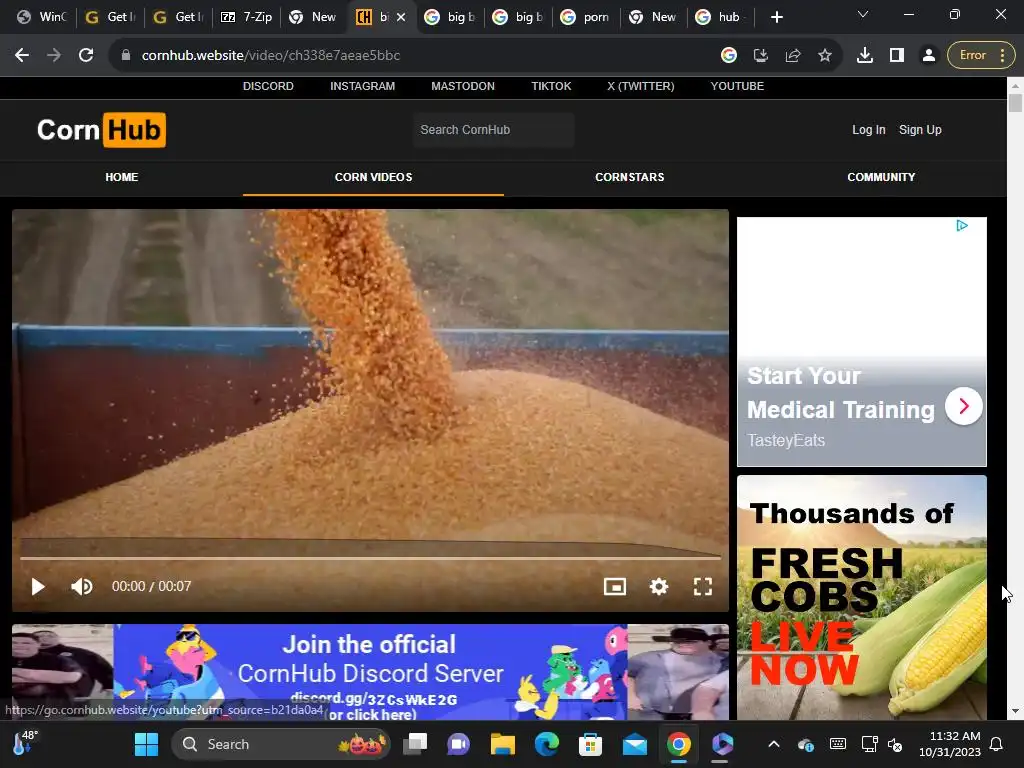Open the weather widget showing 48°
Viewport: 1024px width, 768px height.
pyautogui.click(x=26, y=743)
